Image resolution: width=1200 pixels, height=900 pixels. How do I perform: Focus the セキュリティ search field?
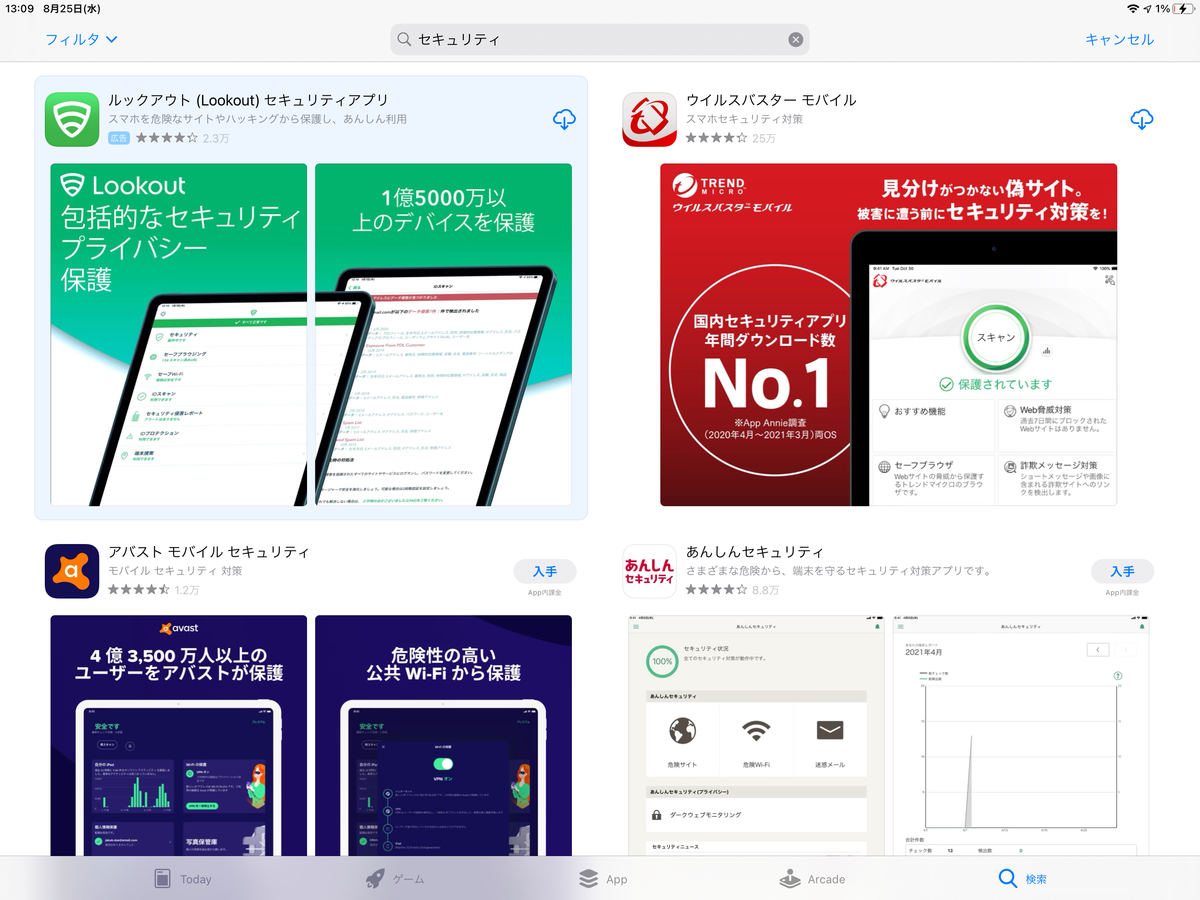pyautogui.click(x=599, y=39)
